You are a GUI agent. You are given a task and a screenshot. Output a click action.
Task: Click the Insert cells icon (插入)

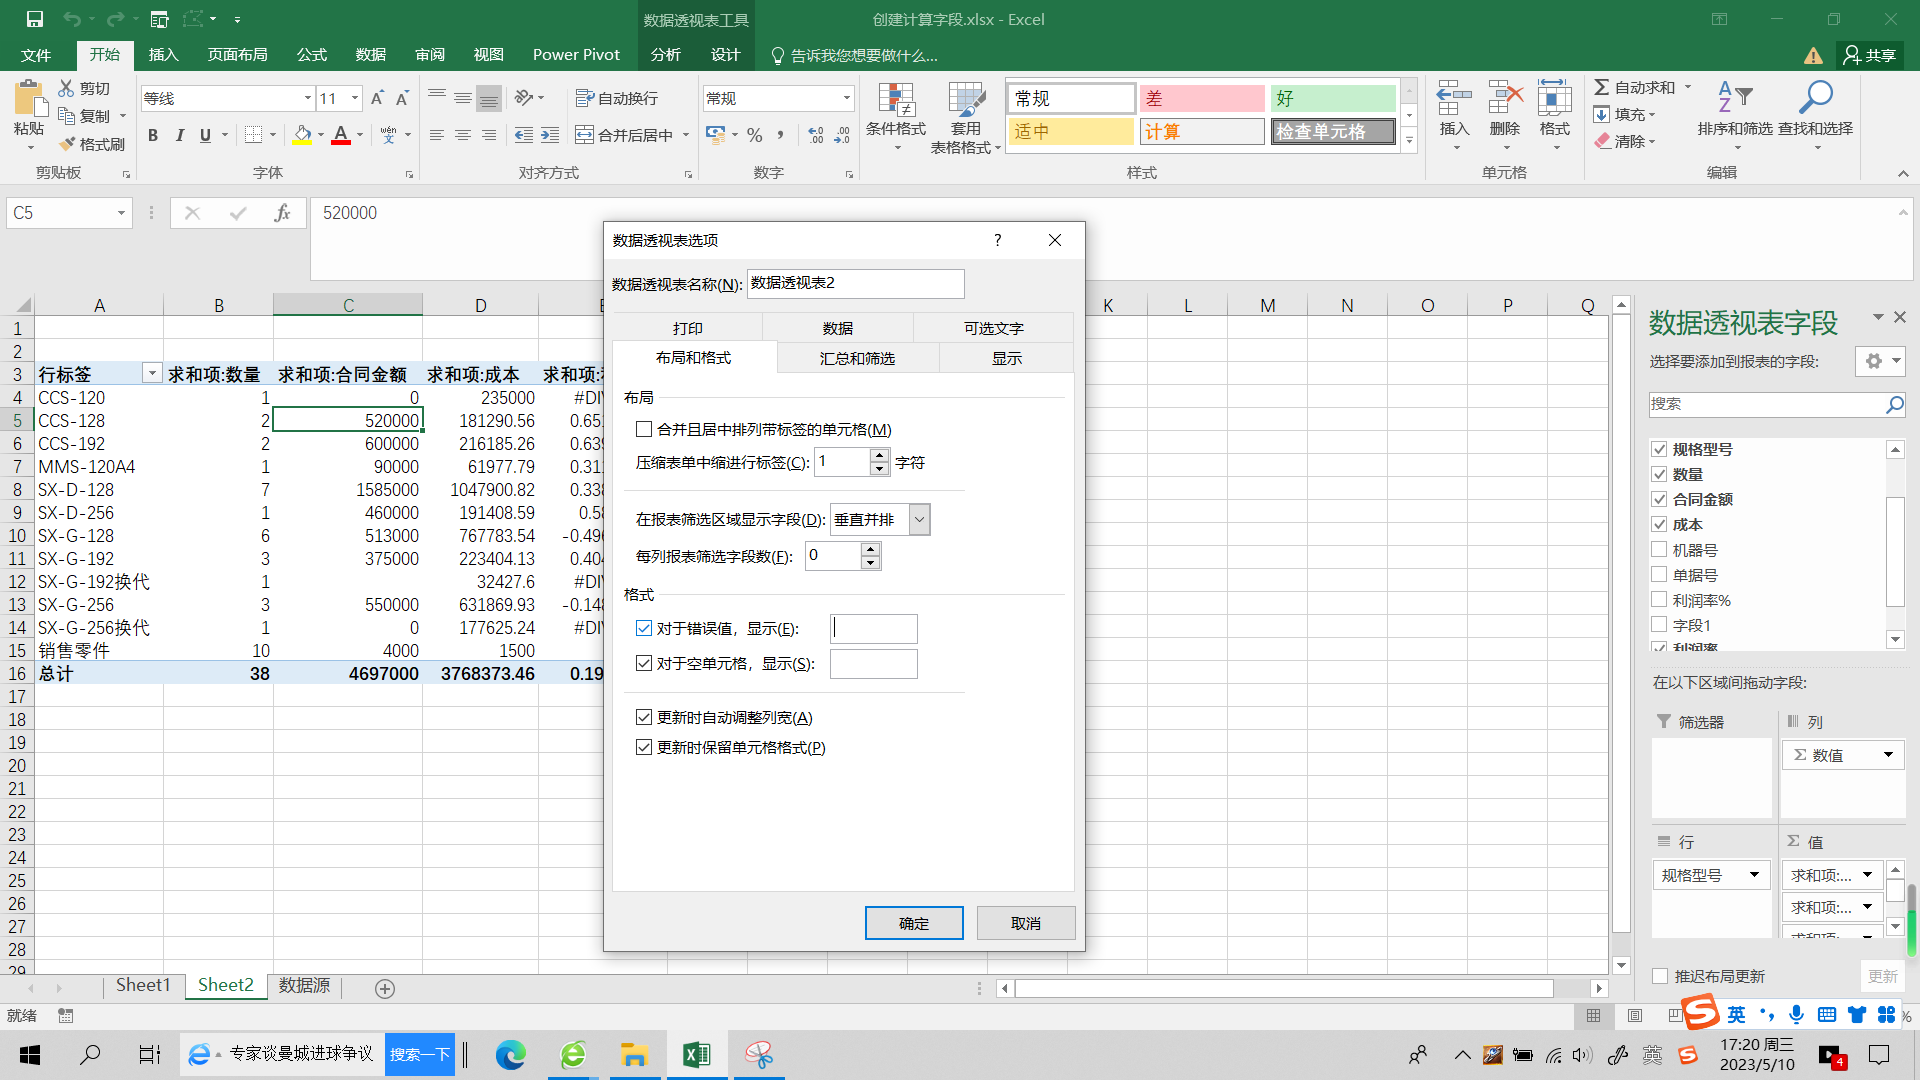(1454, 98)
